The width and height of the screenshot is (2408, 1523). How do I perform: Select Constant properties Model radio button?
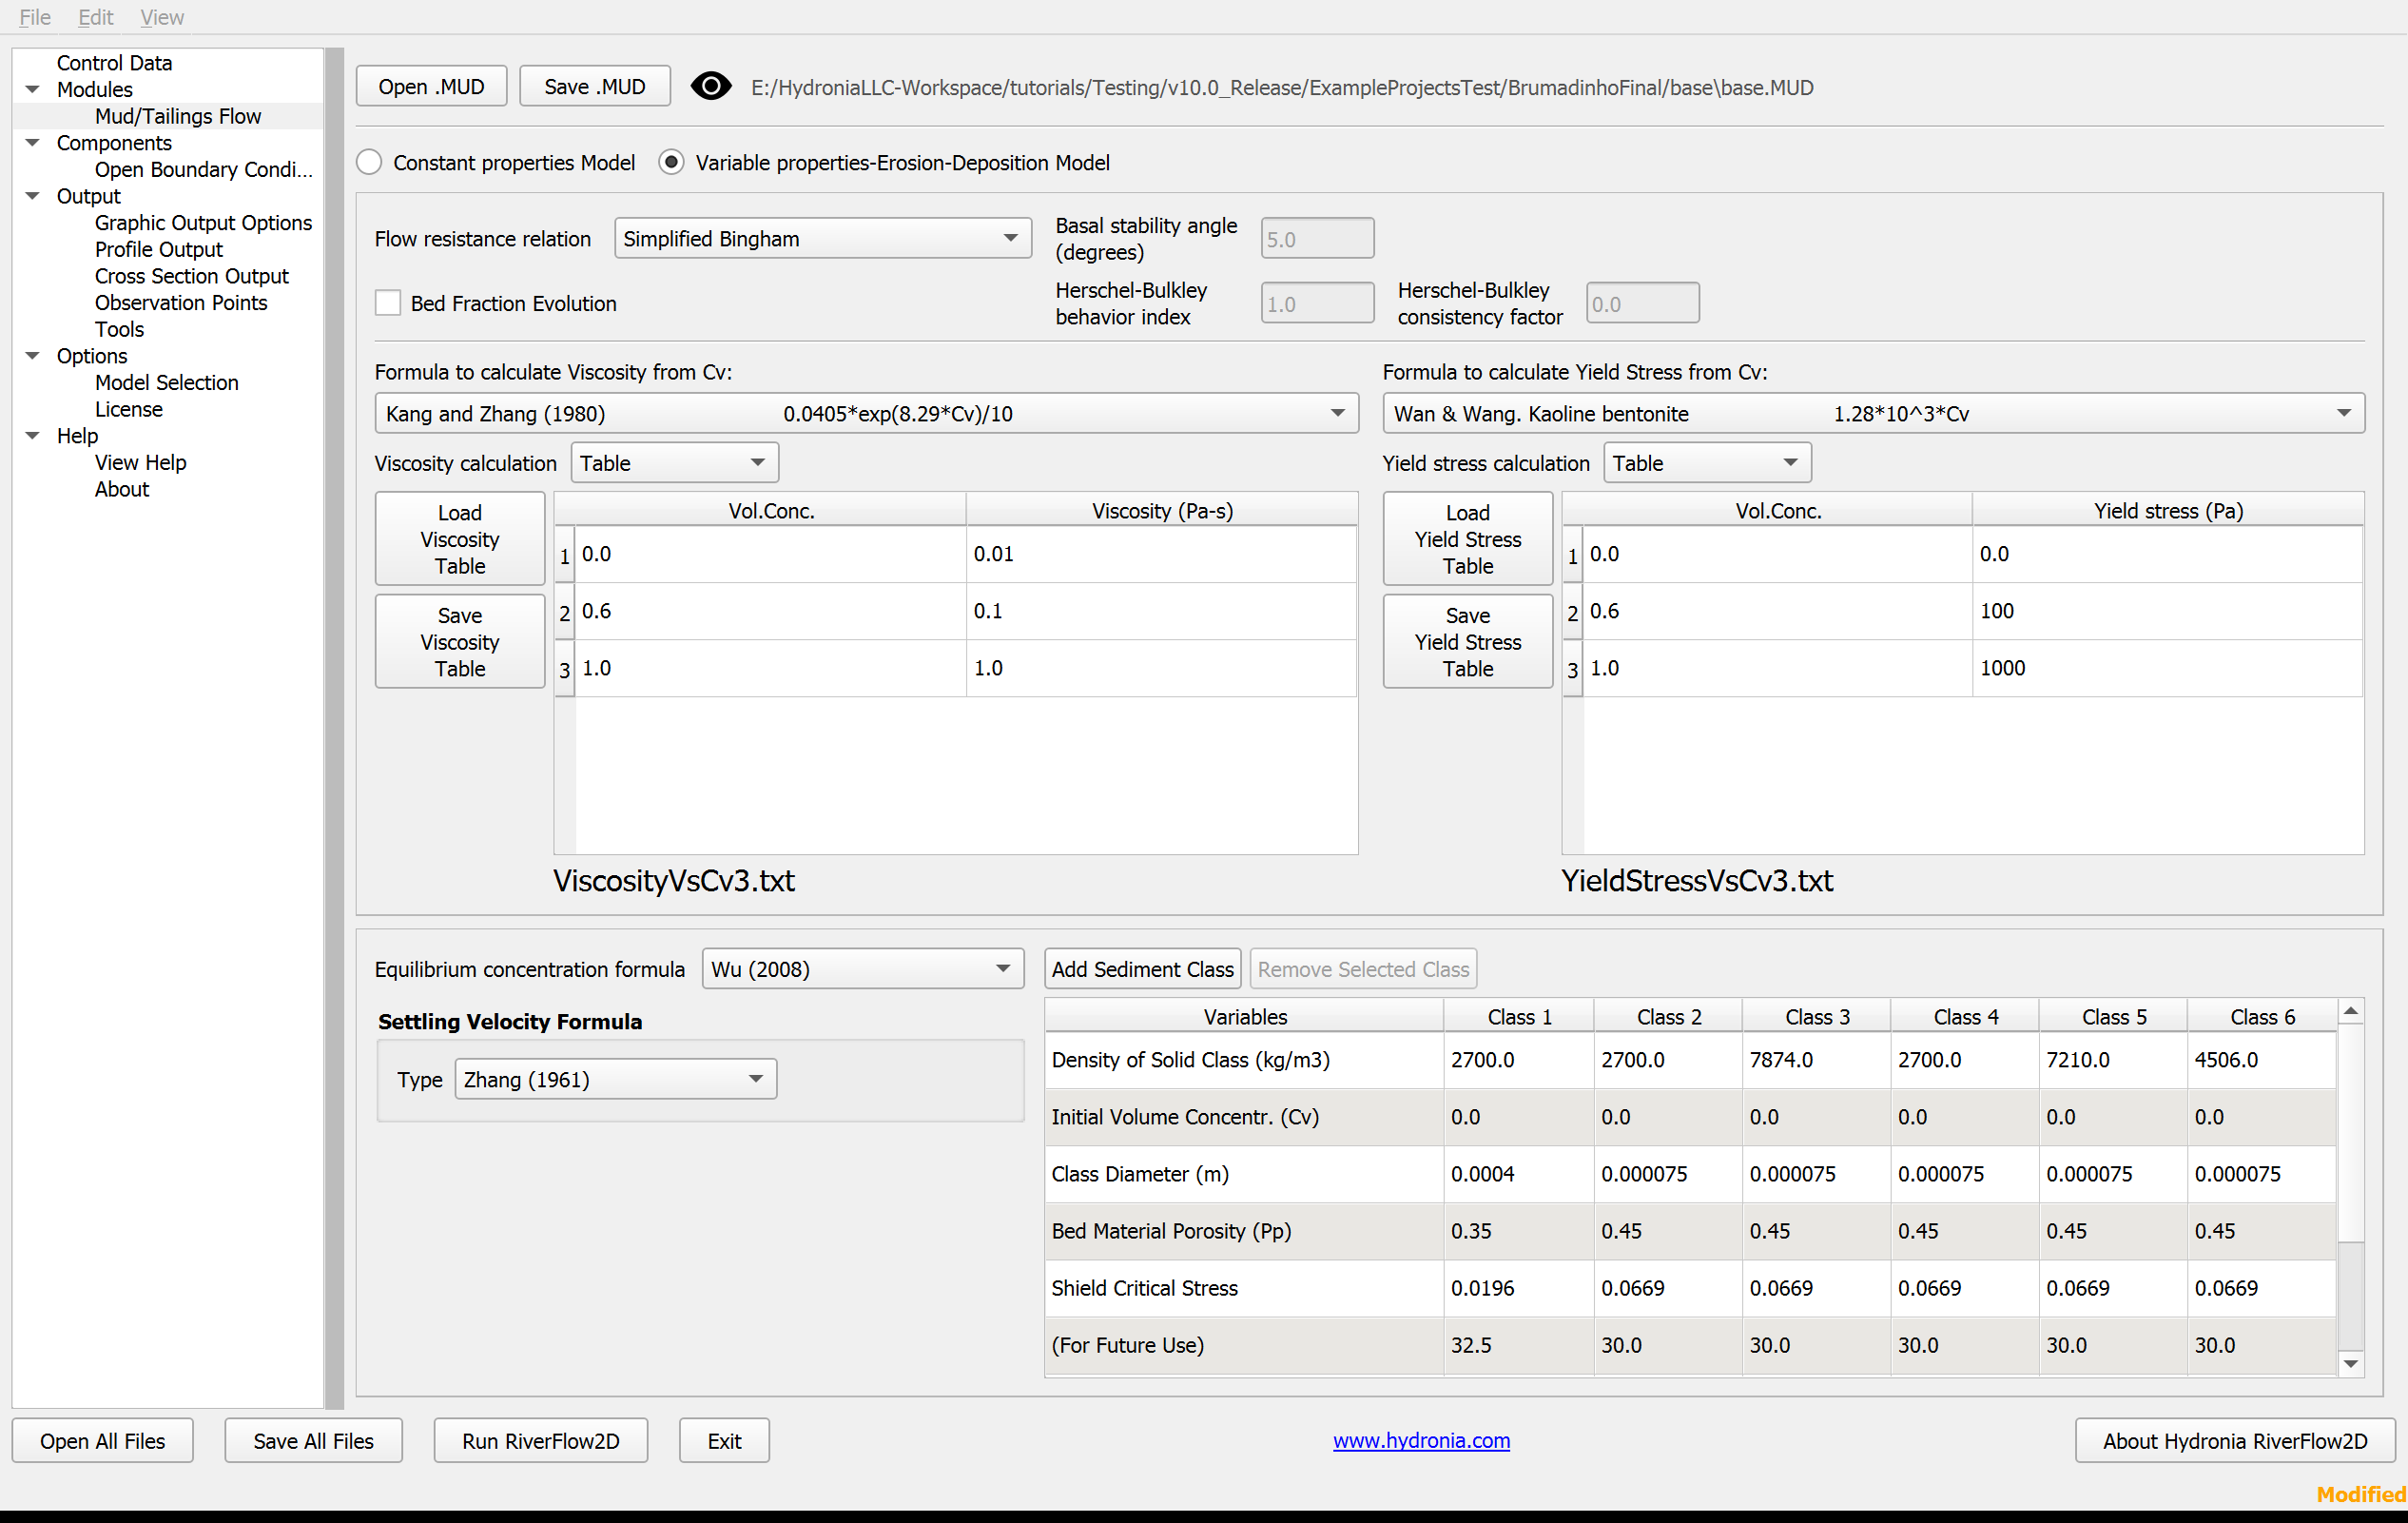(370, 163)
